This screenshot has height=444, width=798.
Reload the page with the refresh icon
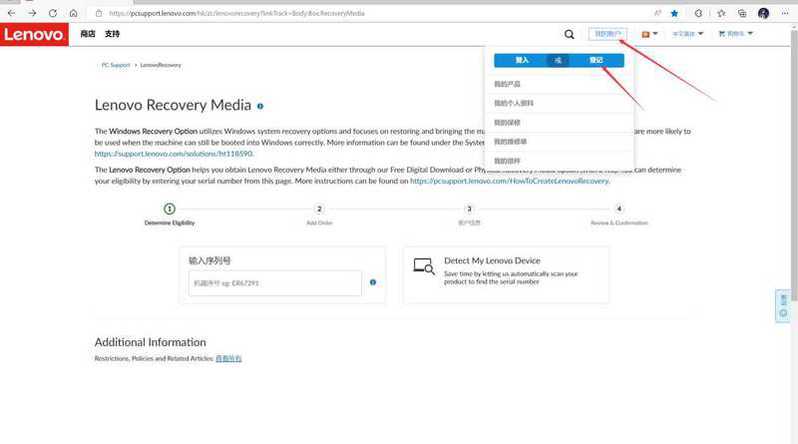click(53, 13)
